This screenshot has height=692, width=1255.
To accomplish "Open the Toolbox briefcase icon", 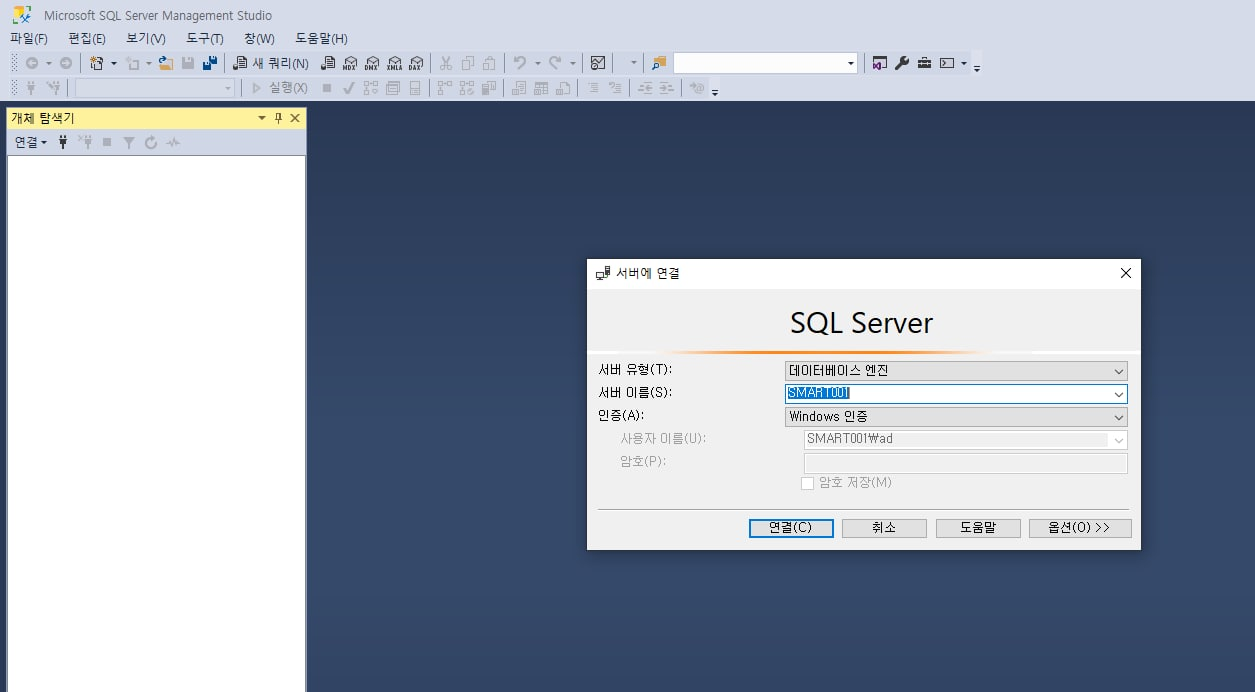I will point(924,63).
